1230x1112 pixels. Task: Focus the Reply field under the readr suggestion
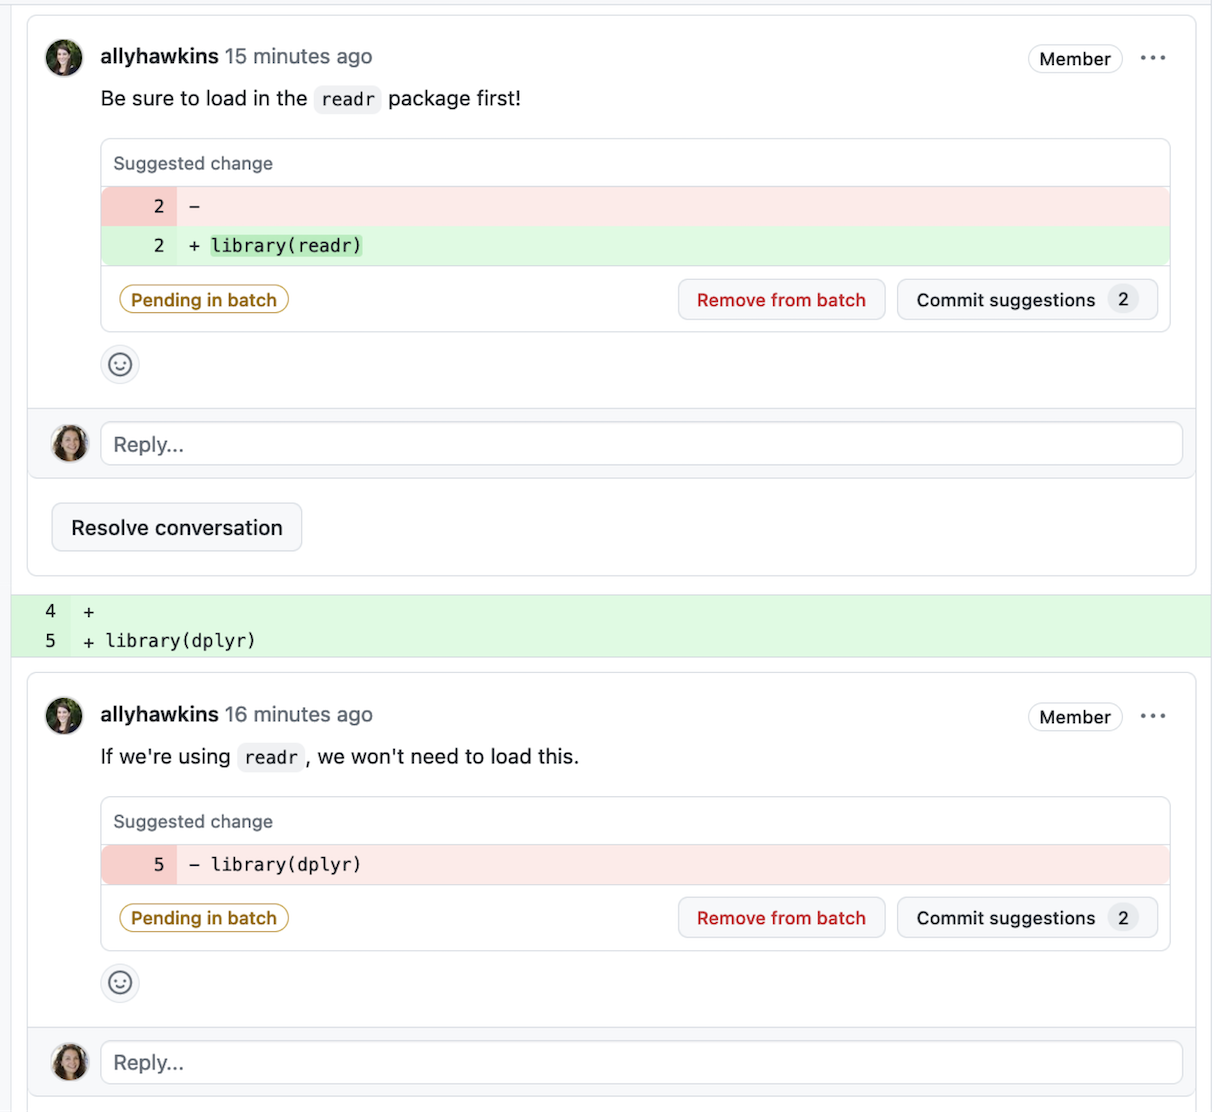[641, 444]
